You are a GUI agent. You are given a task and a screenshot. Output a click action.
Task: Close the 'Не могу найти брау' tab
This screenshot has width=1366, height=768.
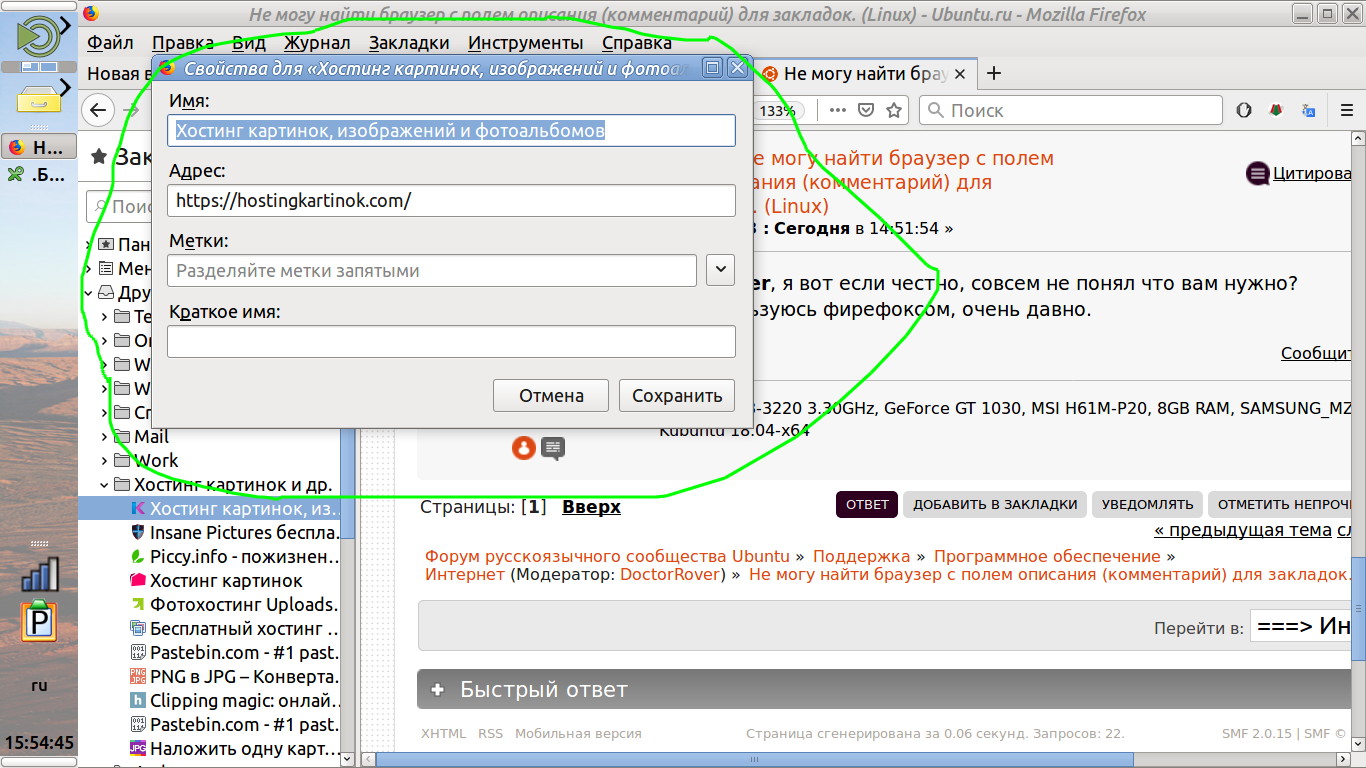point(960,74)
